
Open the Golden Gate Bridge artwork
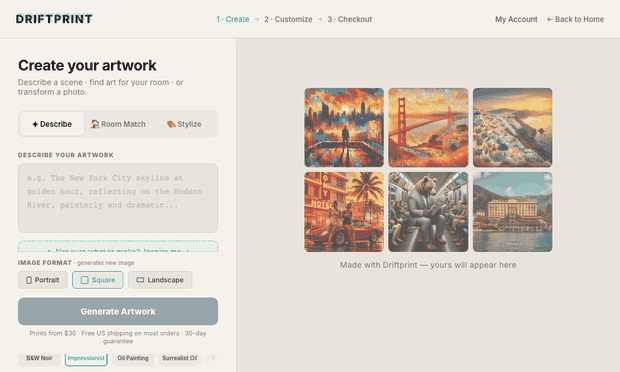click(x=428, y=128)
